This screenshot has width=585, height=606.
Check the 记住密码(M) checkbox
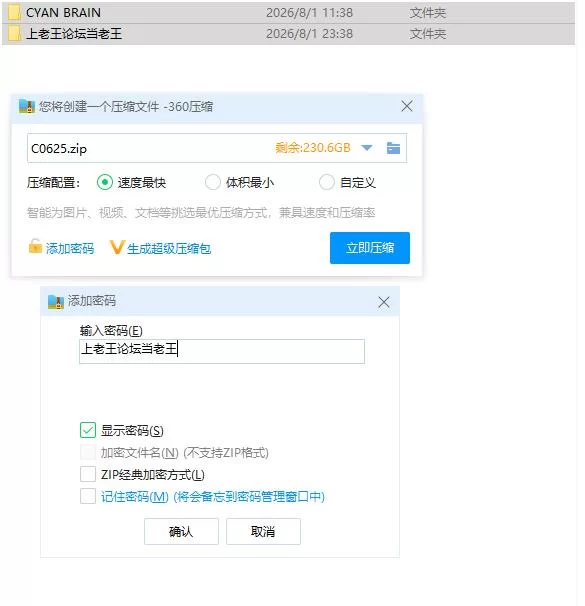pyautogui.click(x=88, y=496)
